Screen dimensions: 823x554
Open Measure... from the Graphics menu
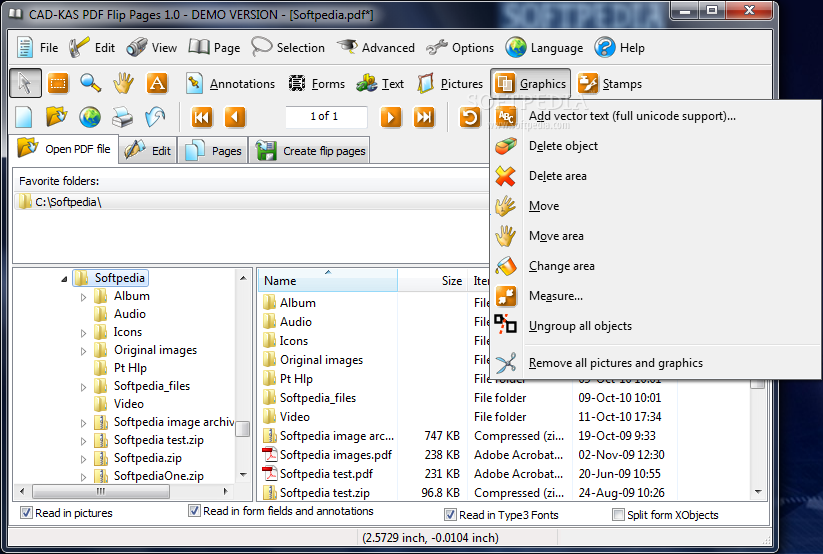click(555, 296)
